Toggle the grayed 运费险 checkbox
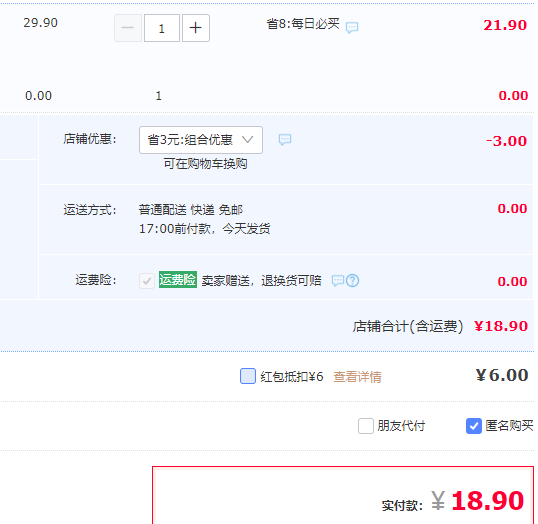This screenshot has width=538, height=524. [x=147, y=281]
